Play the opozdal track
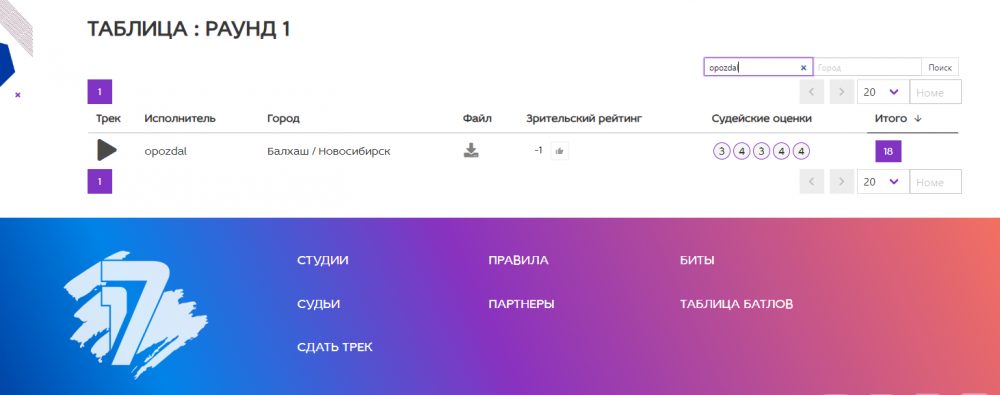Viewport: 1000px width, 395px height. 107,150
